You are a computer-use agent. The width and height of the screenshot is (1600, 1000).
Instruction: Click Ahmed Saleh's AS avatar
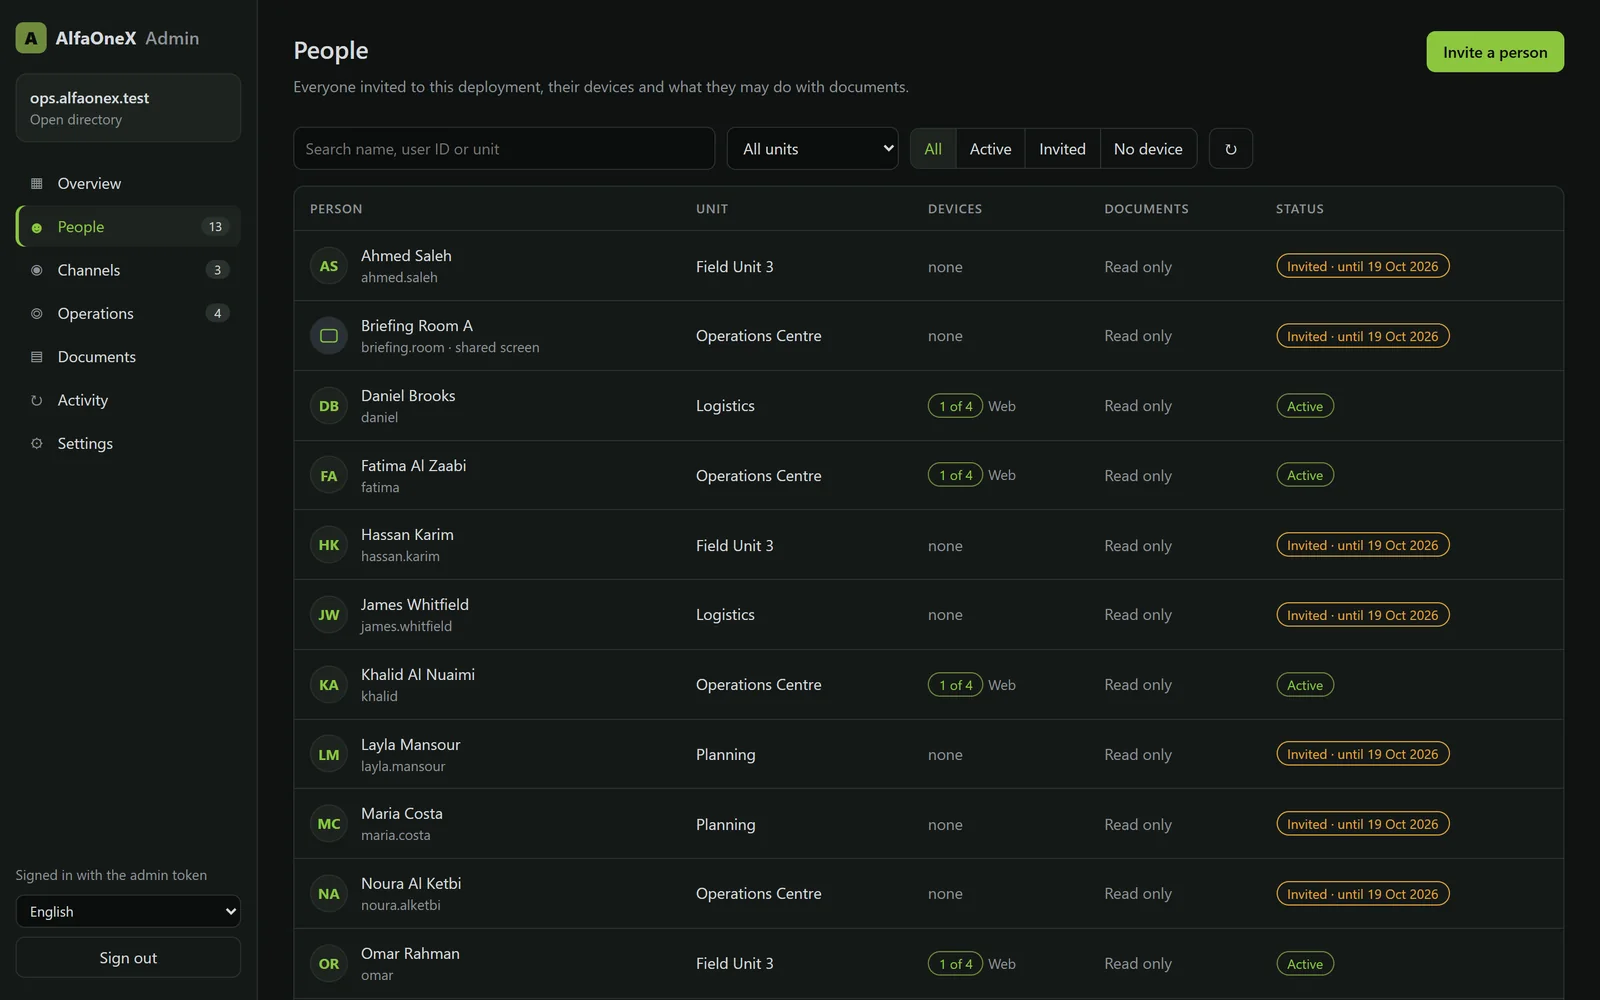point(329,266)
